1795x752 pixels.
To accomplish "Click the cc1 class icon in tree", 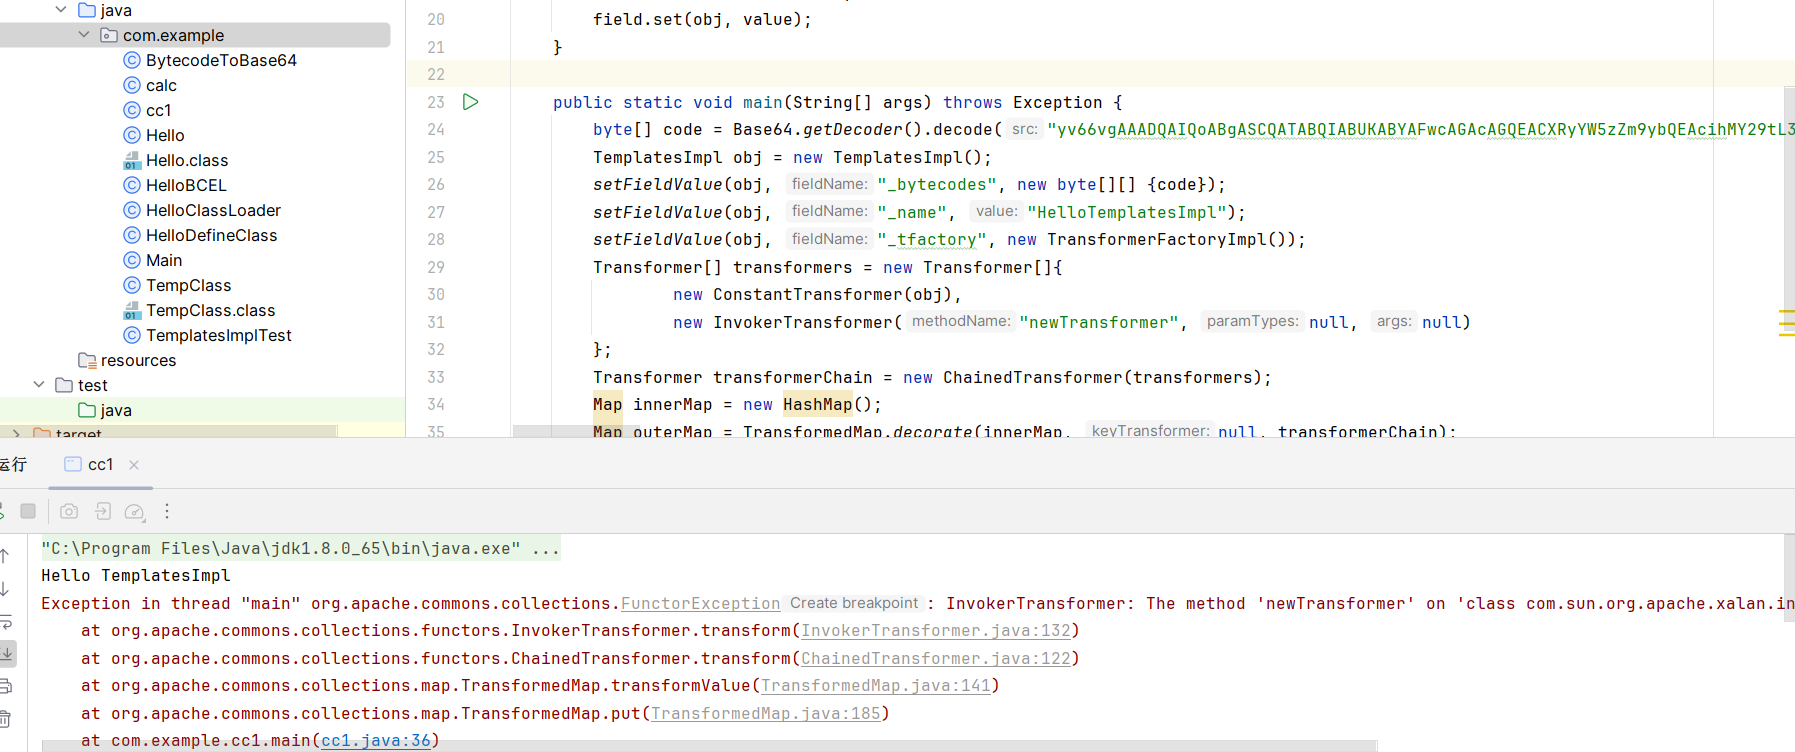I will click(x=132, y=110).
